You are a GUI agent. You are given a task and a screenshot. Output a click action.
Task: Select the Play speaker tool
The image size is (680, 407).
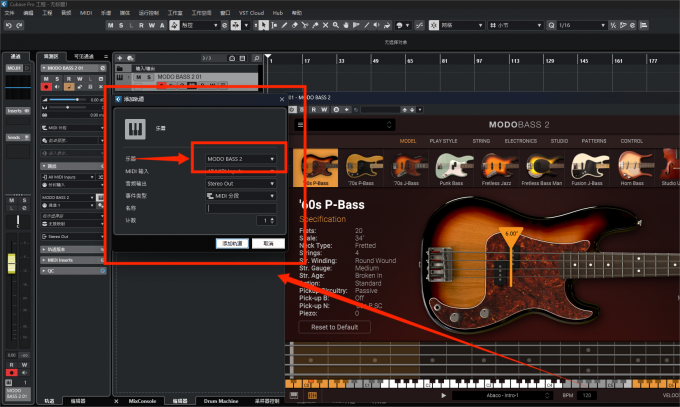(x=376, y=26)
